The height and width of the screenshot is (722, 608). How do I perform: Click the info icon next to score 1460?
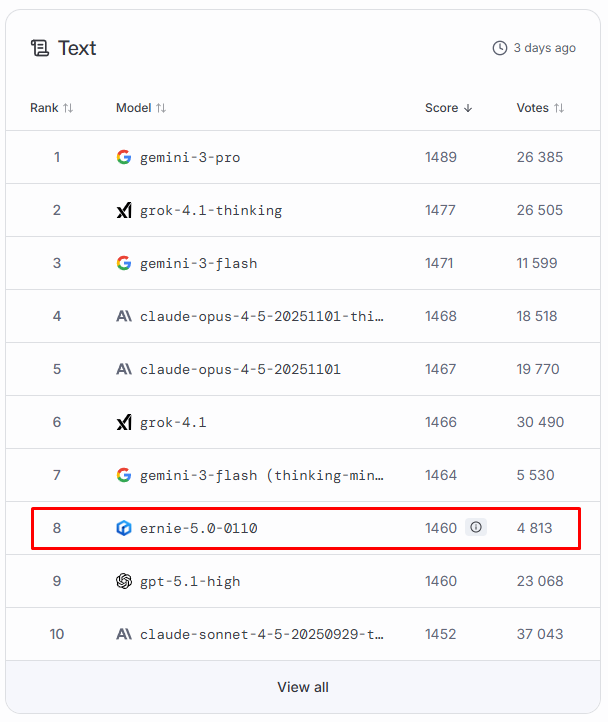click(476, 528)
